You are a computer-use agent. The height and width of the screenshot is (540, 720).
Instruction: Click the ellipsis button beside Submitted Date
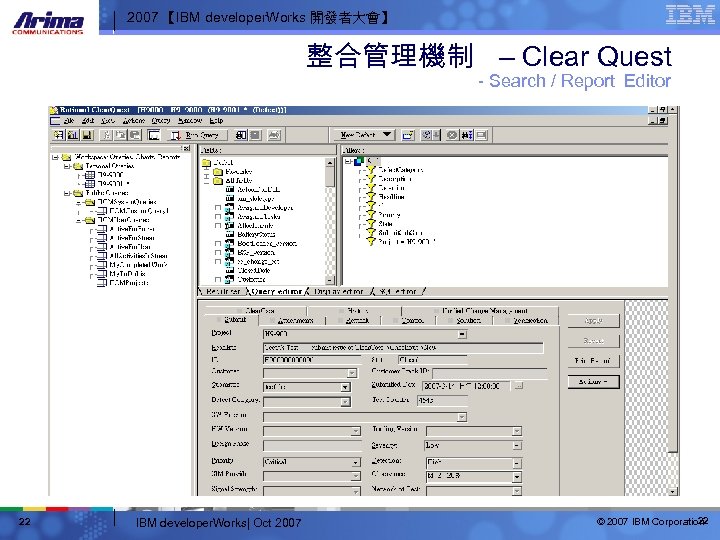point(518,386)
